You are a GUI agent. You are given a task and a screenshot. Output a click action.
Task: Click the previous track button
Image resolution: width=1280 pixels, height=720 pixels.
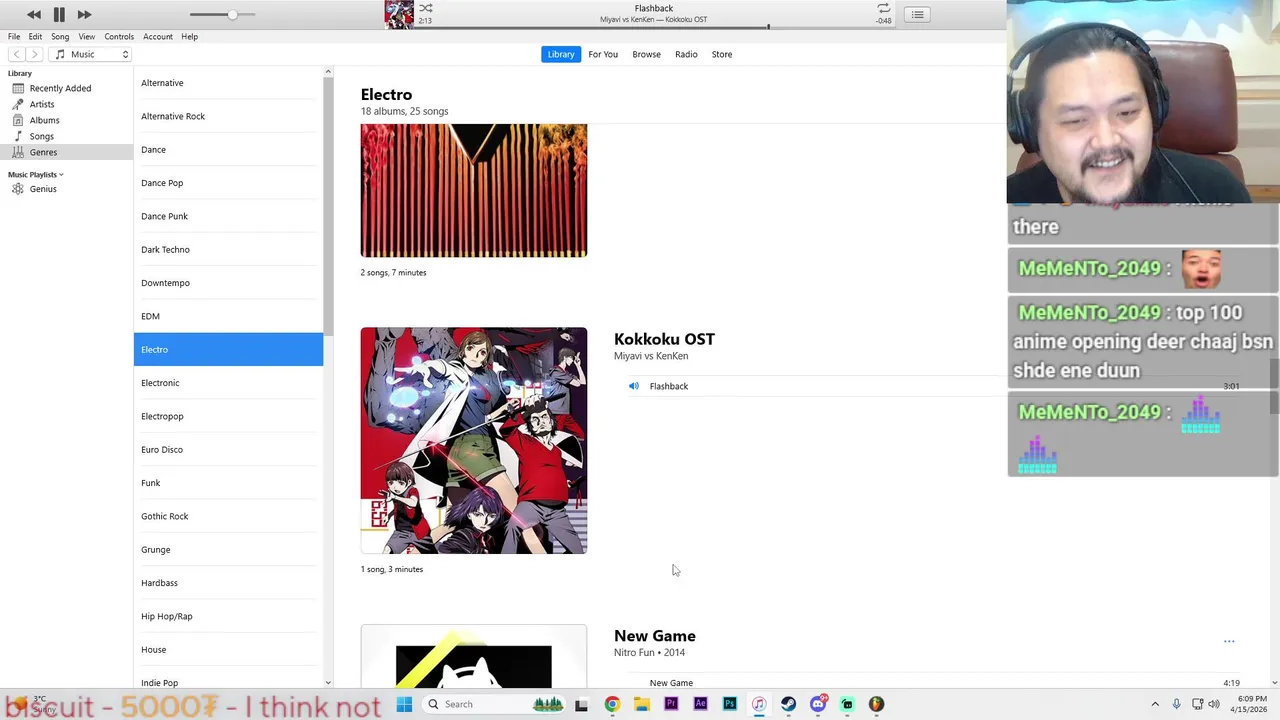[x=34, y=14]
